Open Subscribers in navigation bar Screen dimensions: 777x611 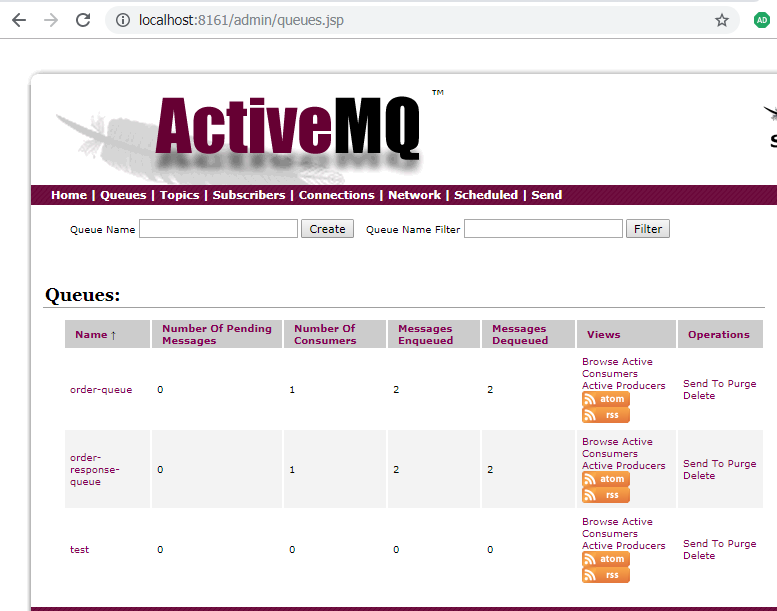(x=249, y=195)
